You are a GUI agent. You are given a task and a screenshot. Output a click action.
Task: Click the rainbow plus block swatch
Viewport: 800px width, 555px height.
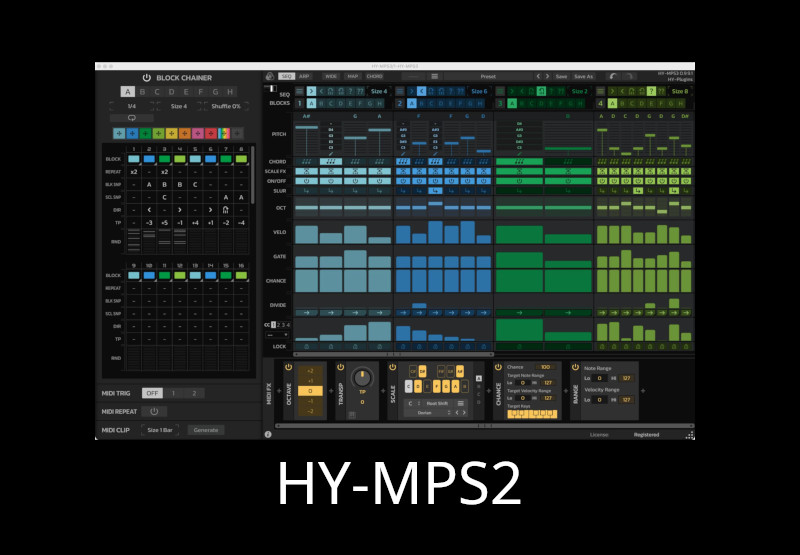coord(224,133)
